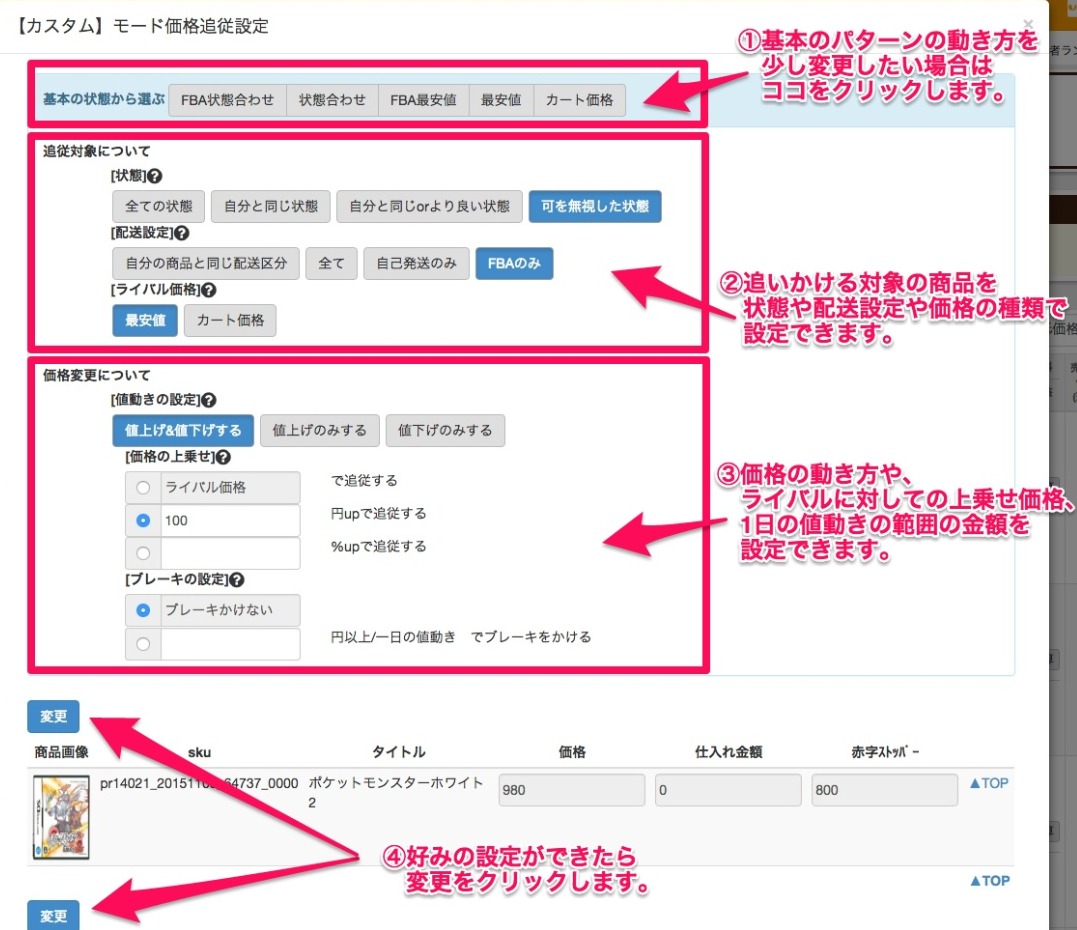
Task: Choose the ブレーキかけない radio option
Action: (x=143, y=610)
